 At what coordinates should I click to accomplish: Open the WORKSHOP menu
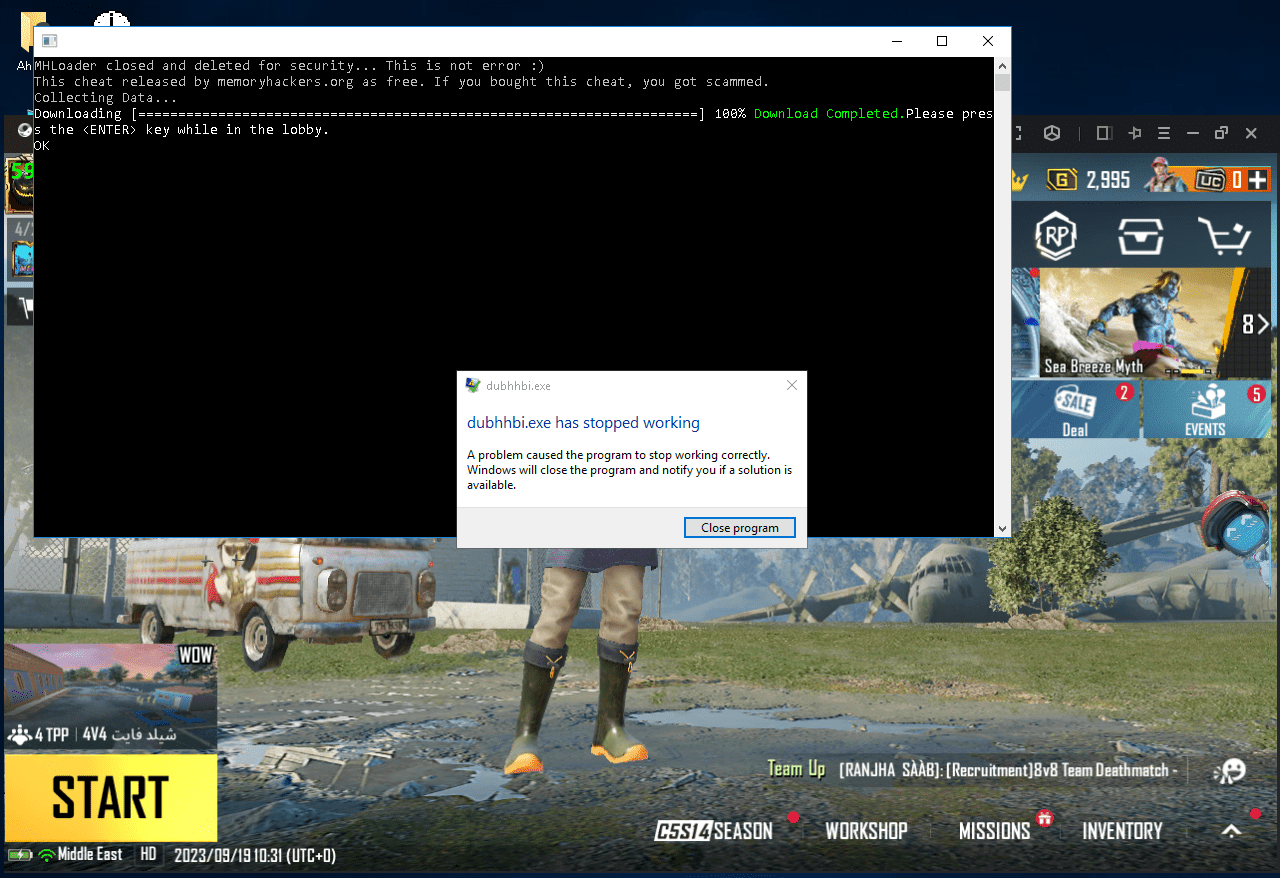click(x=866, y=831)
